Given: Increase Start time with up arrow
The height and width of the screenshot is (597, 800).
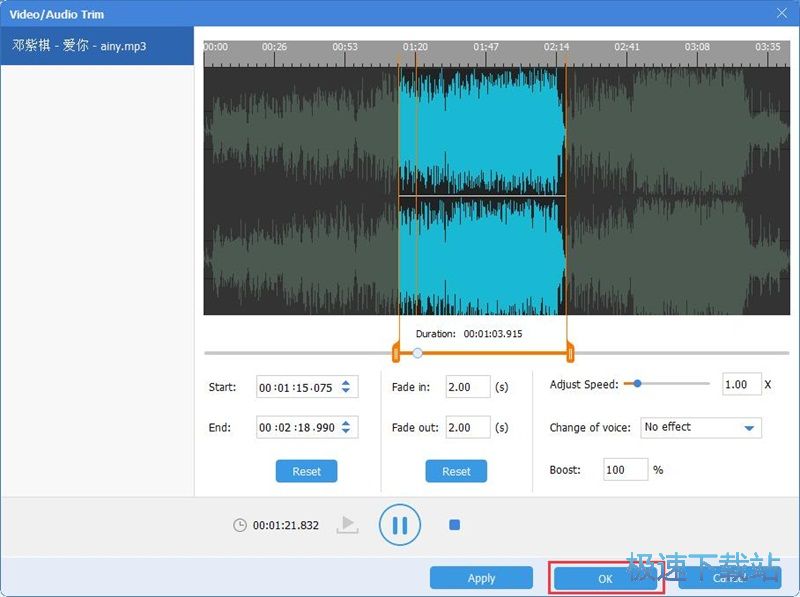Looking at the screenshot, I should tap(346, 383).
